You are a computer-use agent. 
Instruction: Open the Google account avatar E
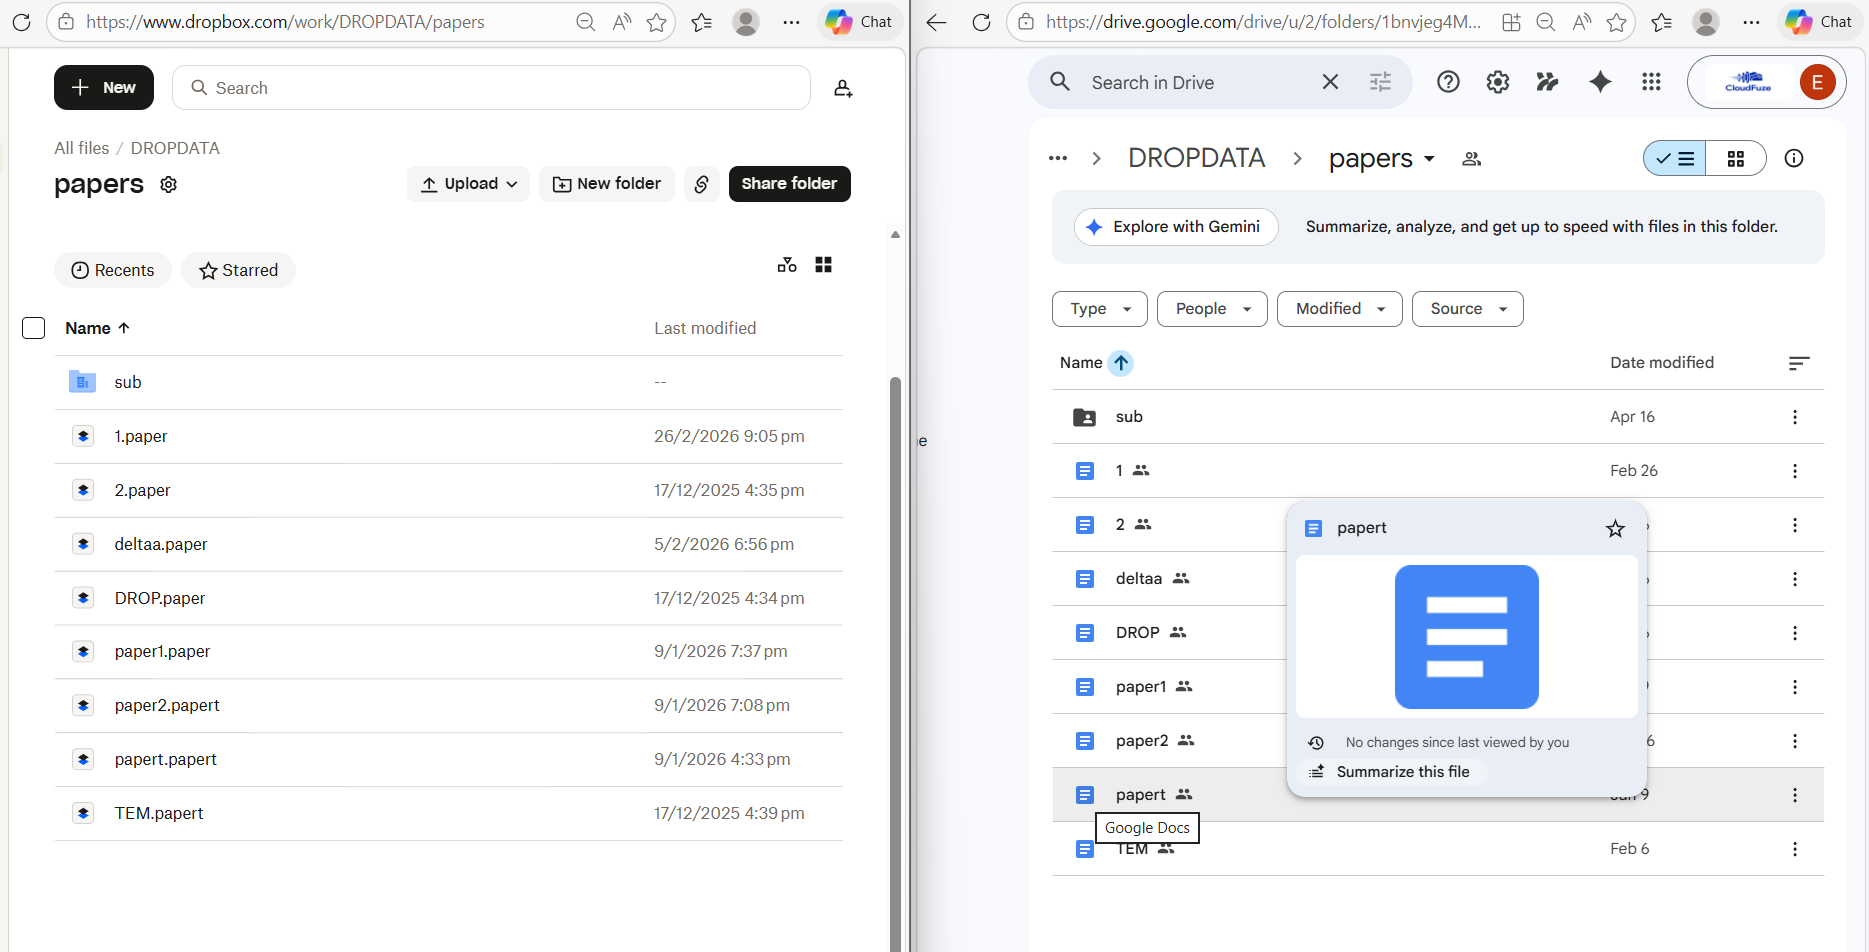pyautogui.click(x=1817, y=82)
